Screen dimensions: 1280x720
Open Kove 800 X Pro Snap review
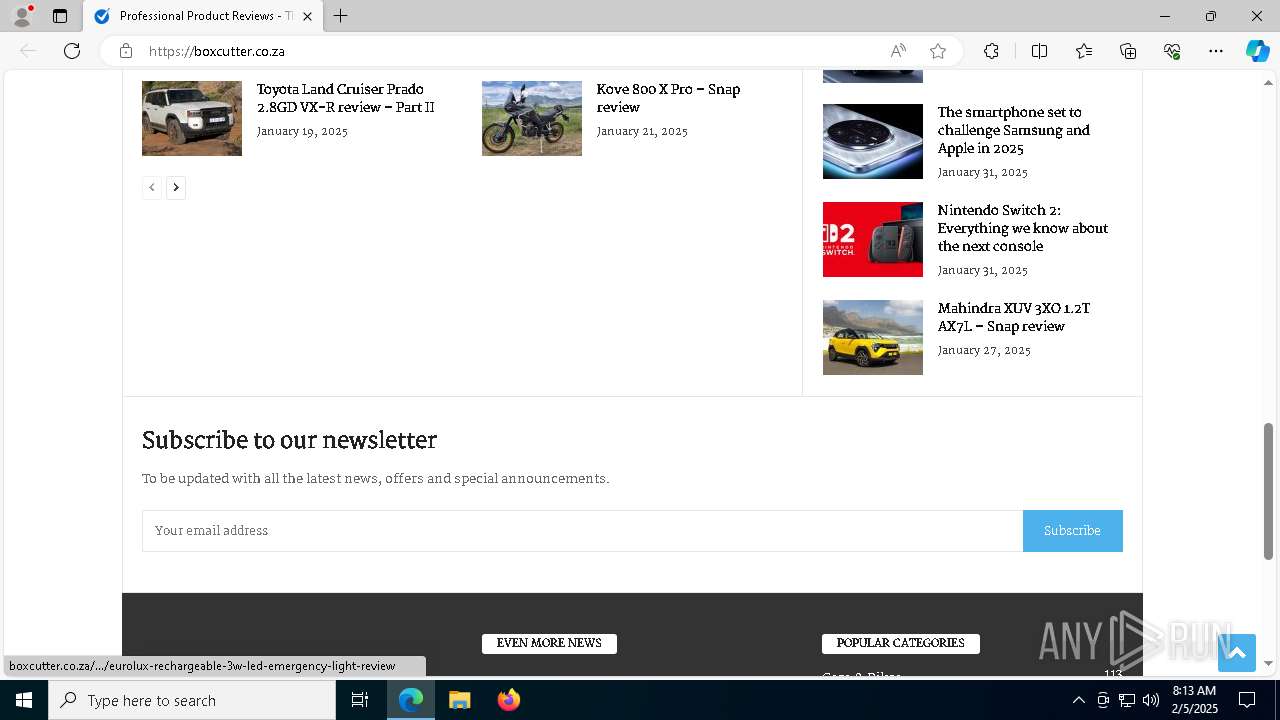click(x=668, y=98)
